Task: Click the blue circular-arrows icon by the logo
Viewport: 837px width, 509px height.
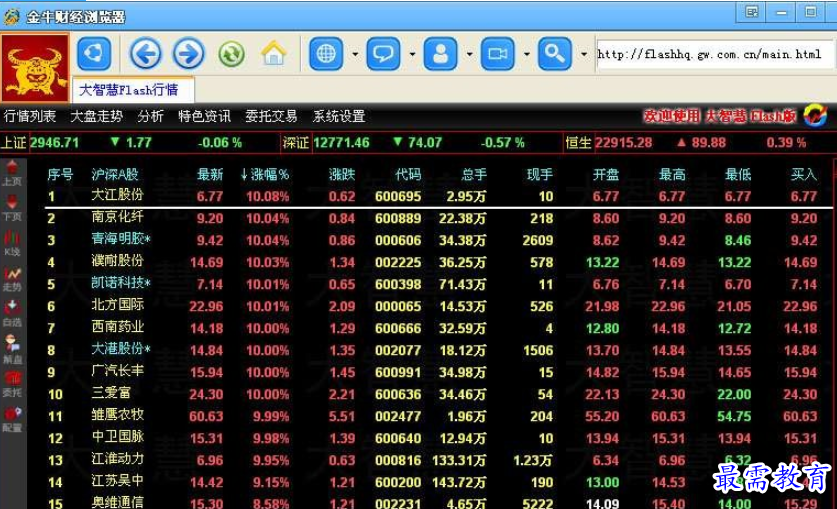Action: [94, 53]
